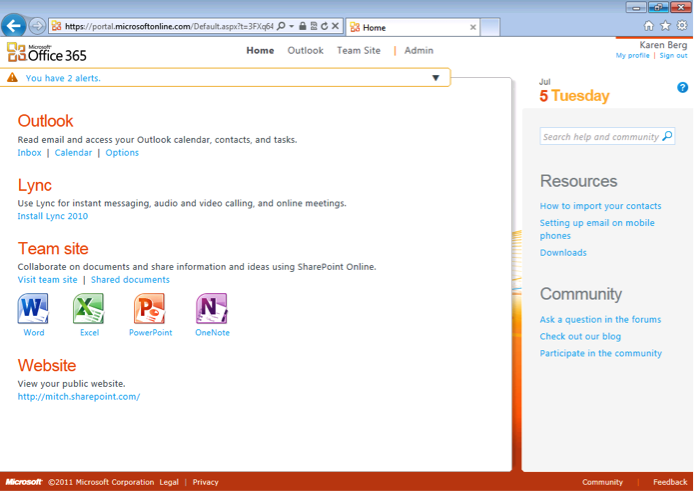Click the security lock icon in address bar

302,26
